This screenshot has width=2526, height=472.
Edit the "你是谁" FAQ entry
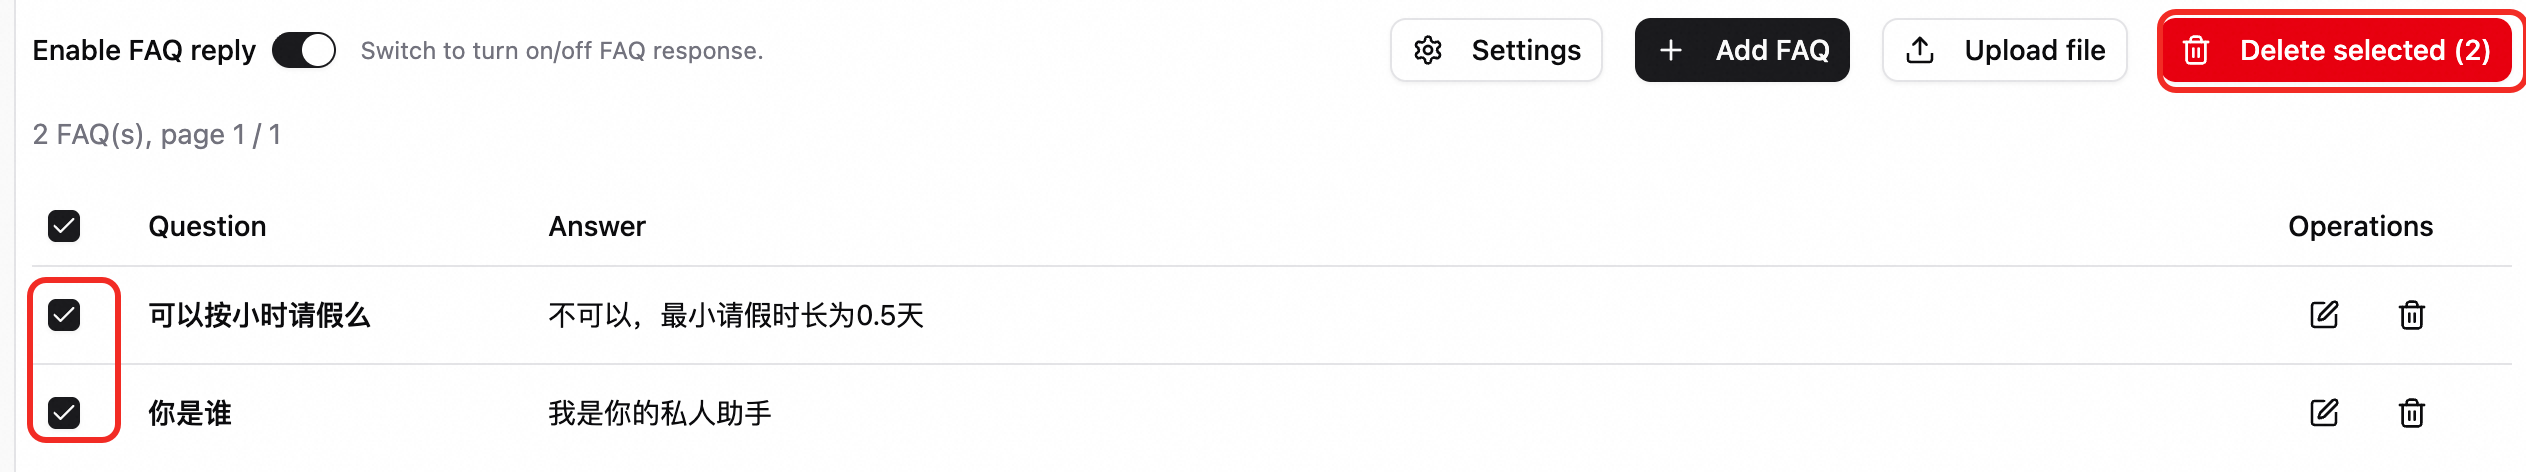[2324, 412]
